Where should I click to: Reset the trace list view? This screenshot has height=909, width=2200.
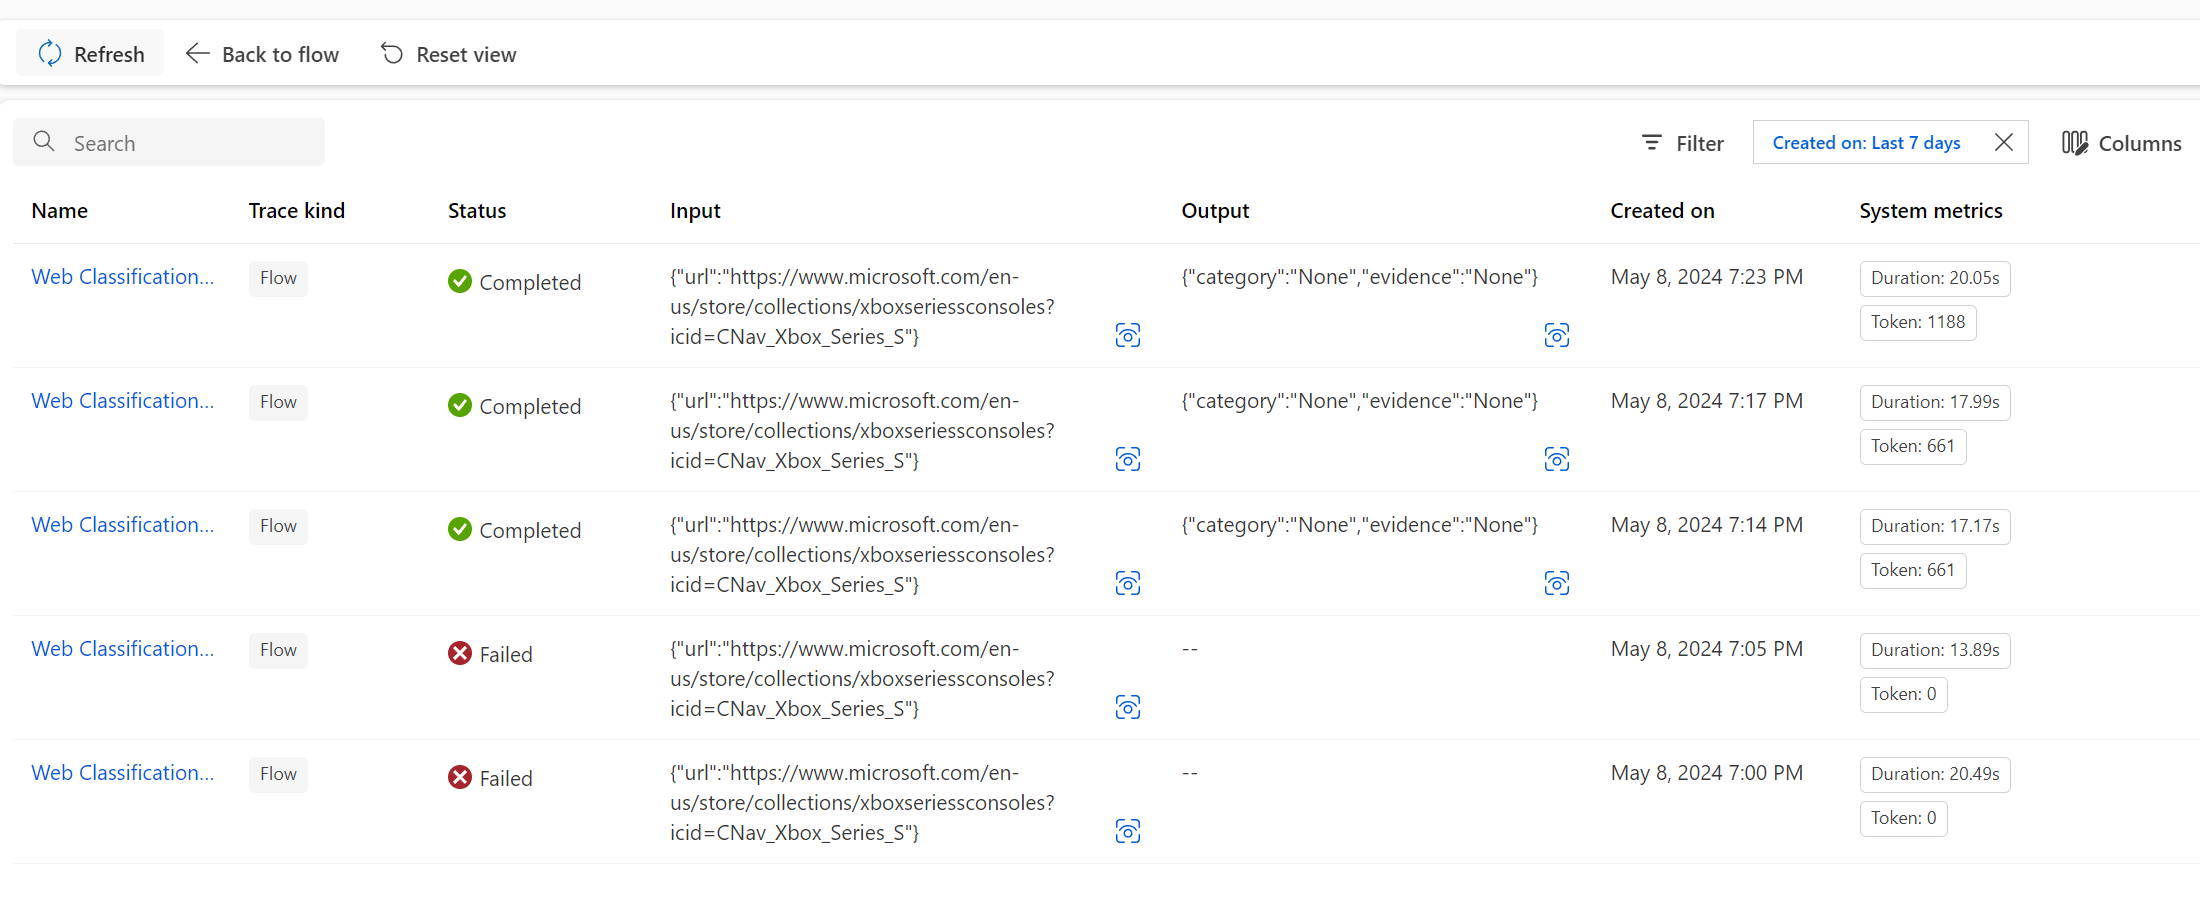pos(449,54)
